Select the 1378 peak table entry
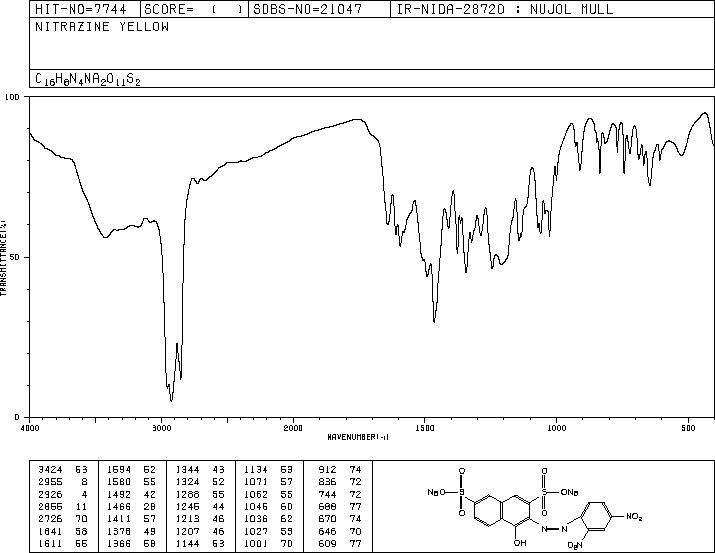715x553 pixels. pyautogui.click(x=131, y=531)
